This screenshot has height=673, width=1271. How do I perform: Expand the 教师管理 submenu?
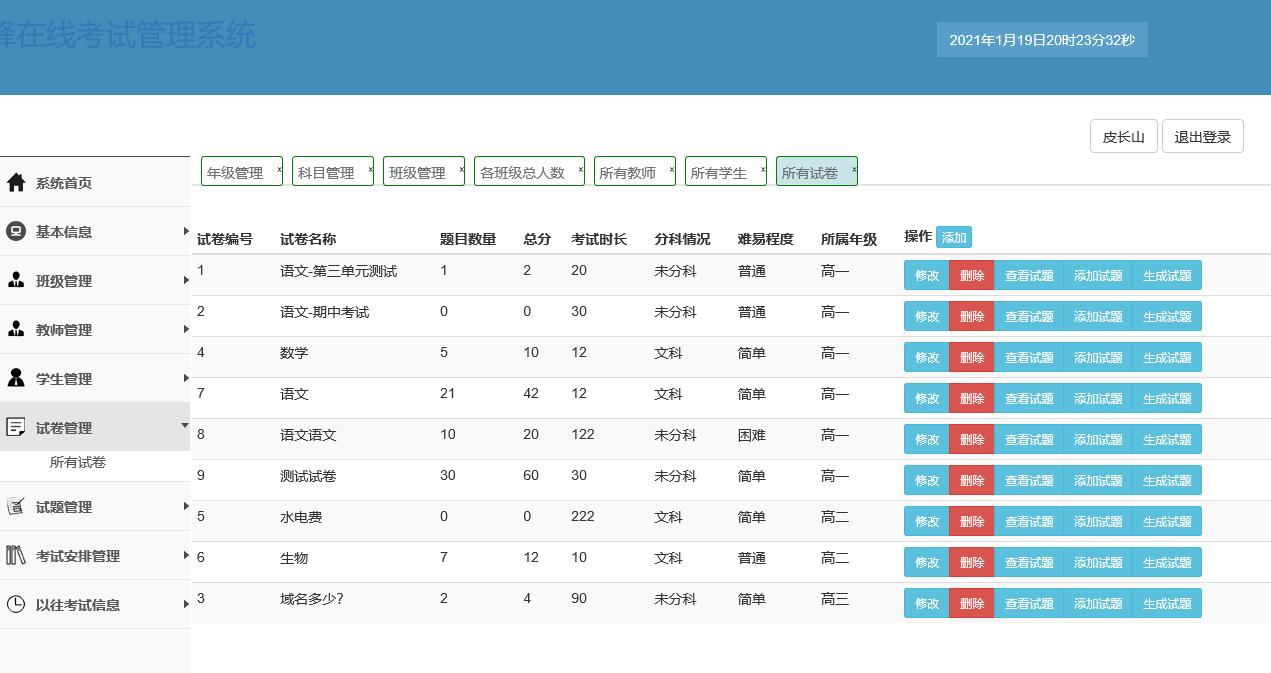[184, 329]
